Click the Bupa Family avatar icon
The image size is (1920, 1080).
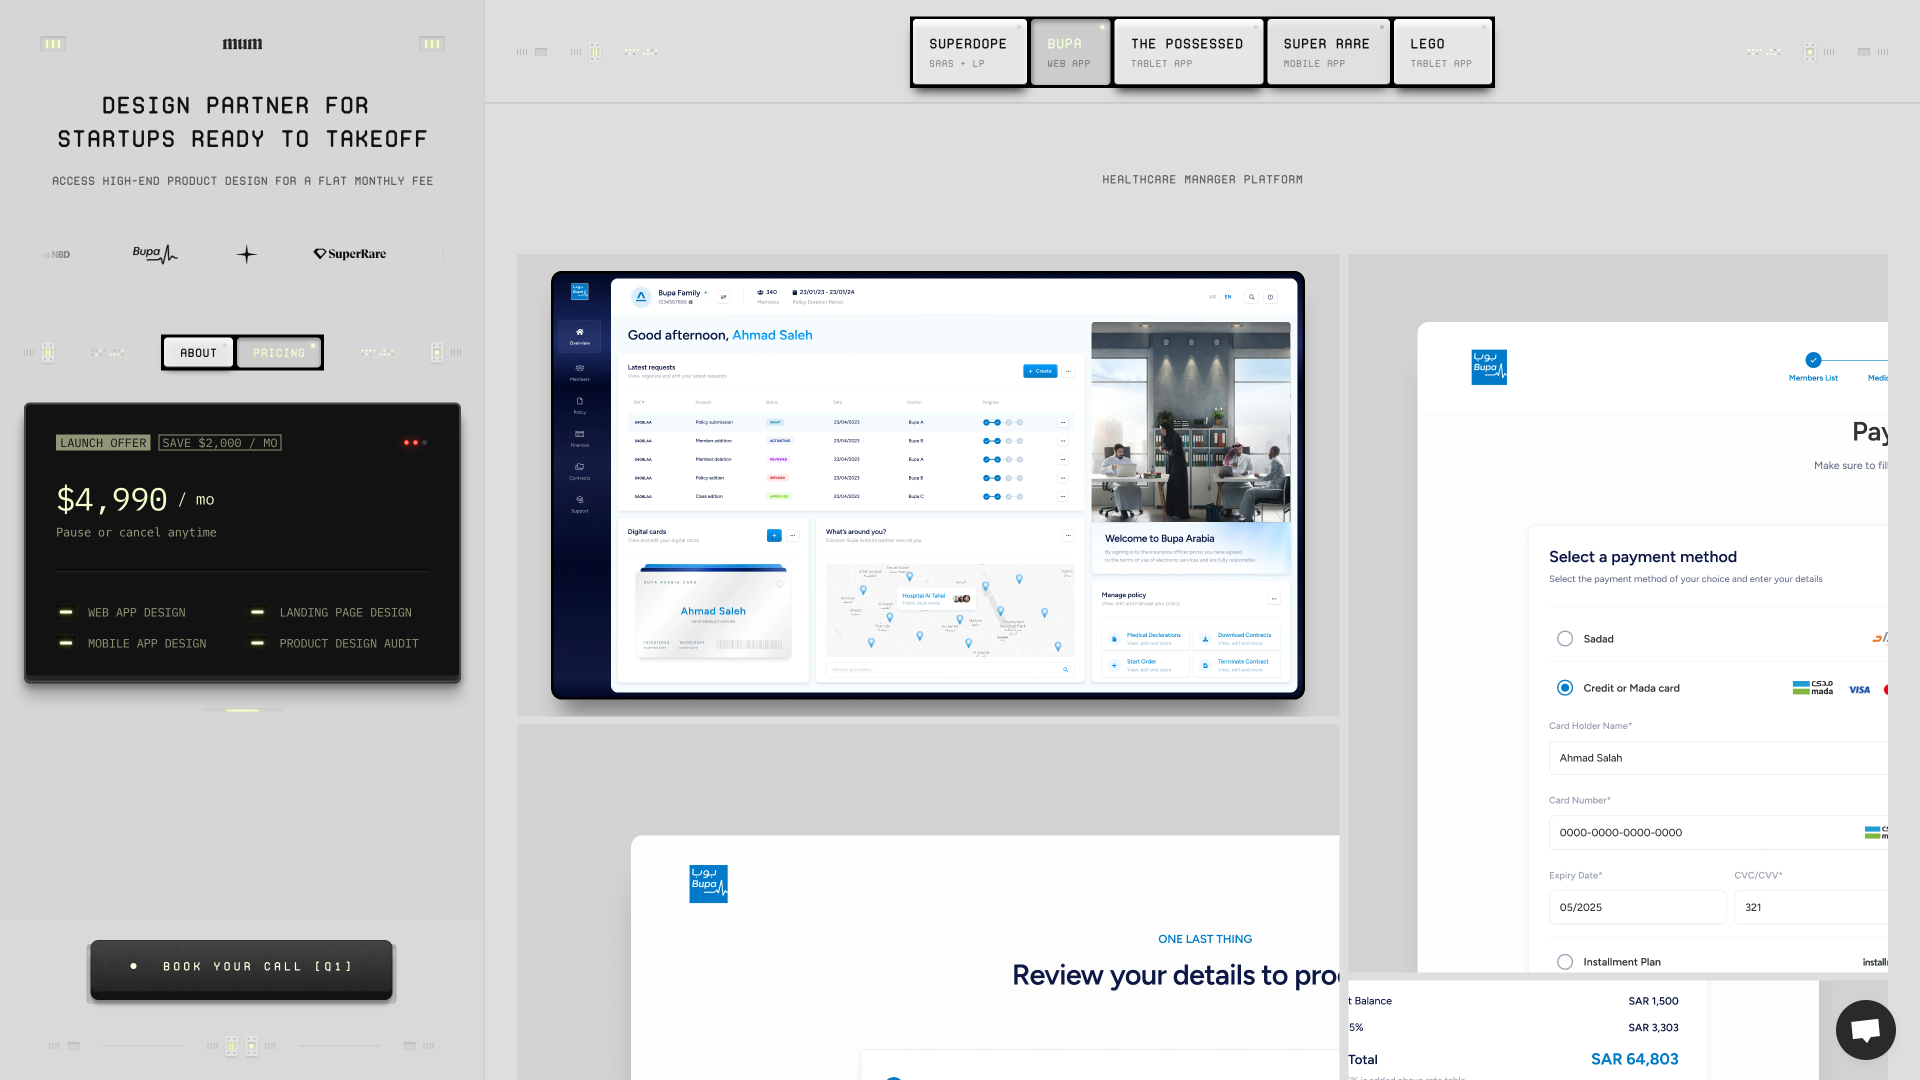641,297
